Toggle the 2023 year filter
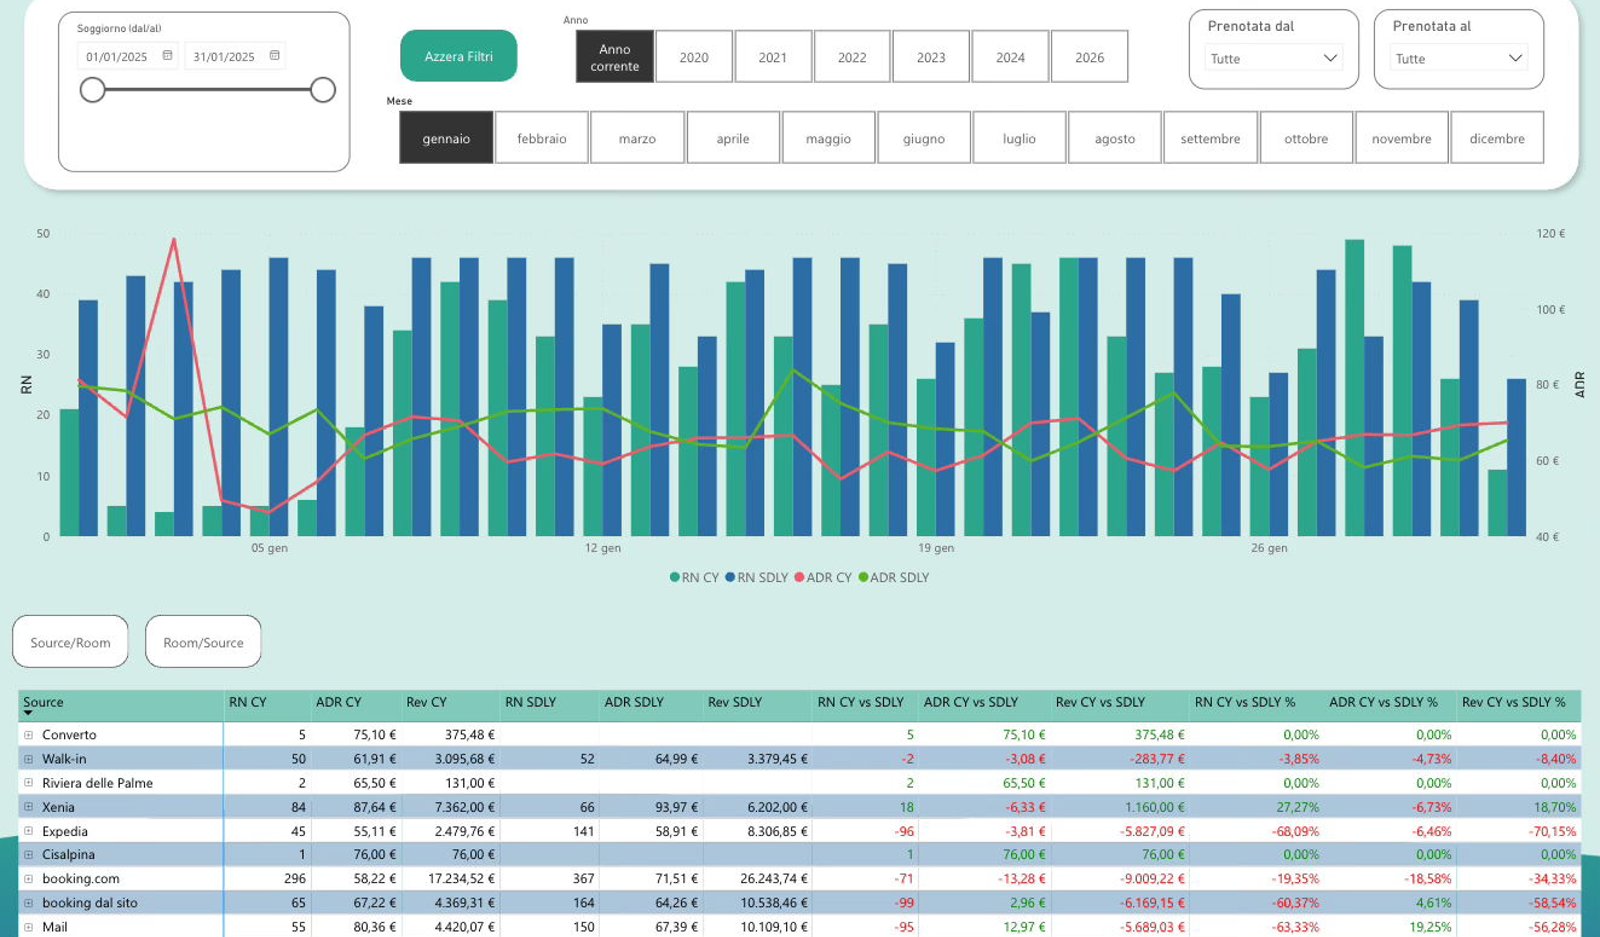 coord(931,57)
